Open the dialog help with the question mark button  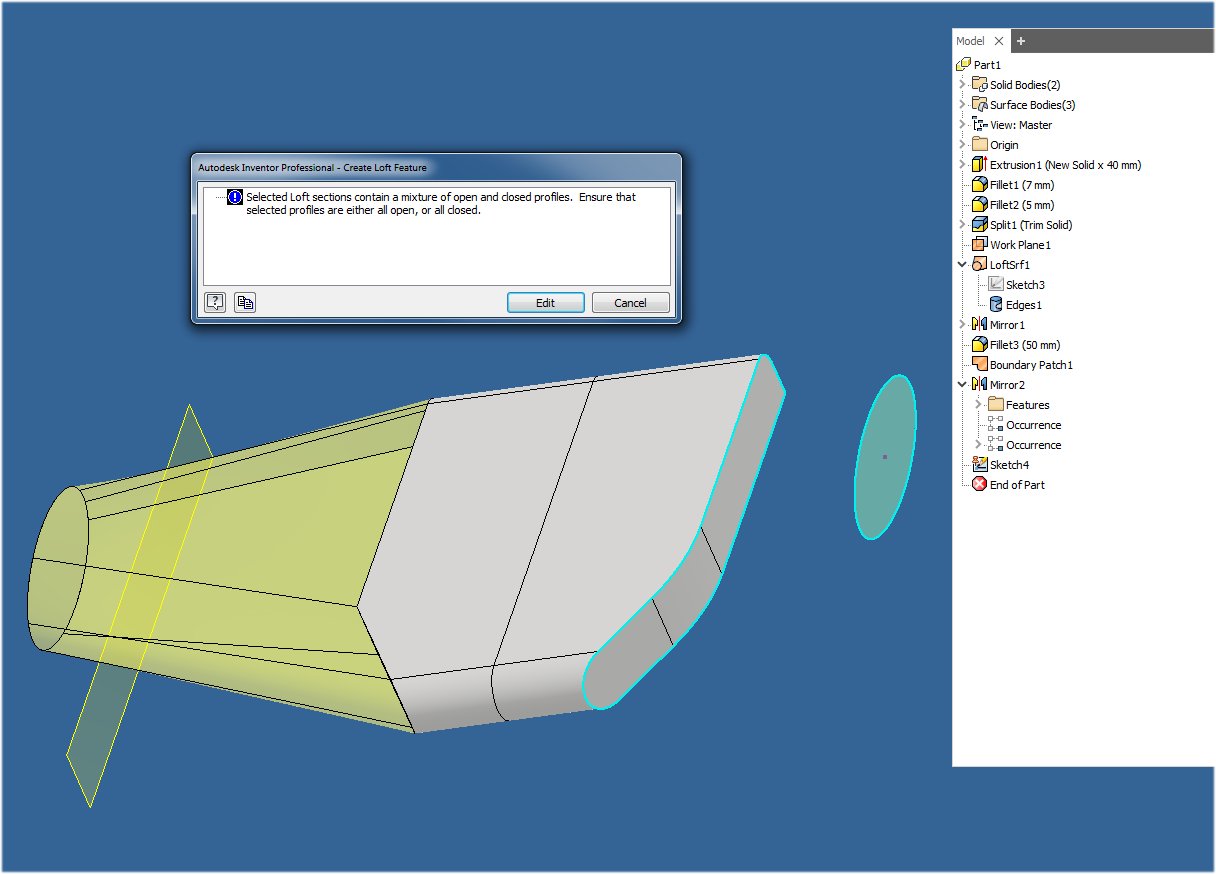215,302
